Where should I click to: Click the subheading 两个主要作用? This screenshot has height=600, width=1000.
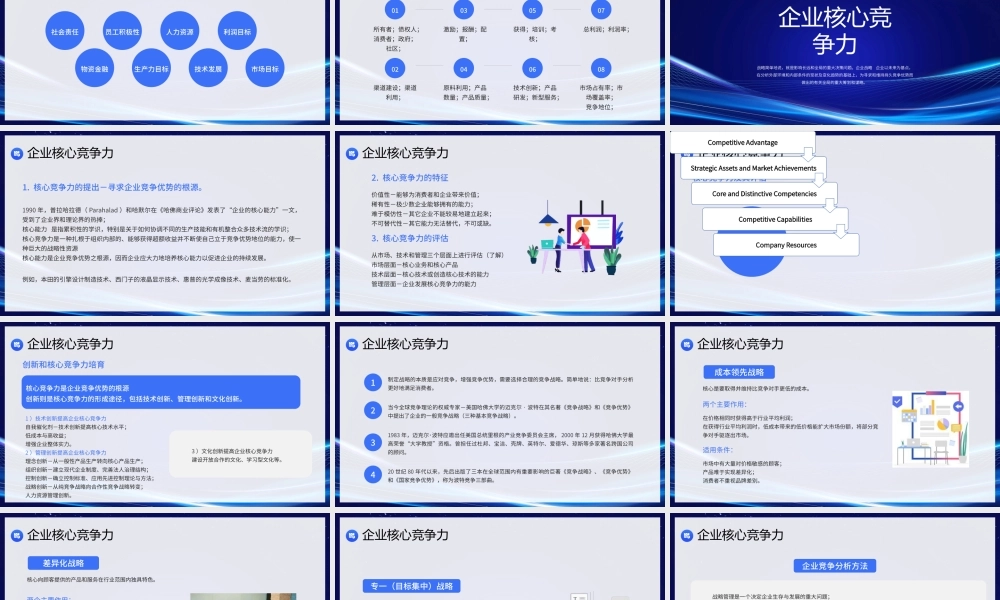[x=724, y=404]
